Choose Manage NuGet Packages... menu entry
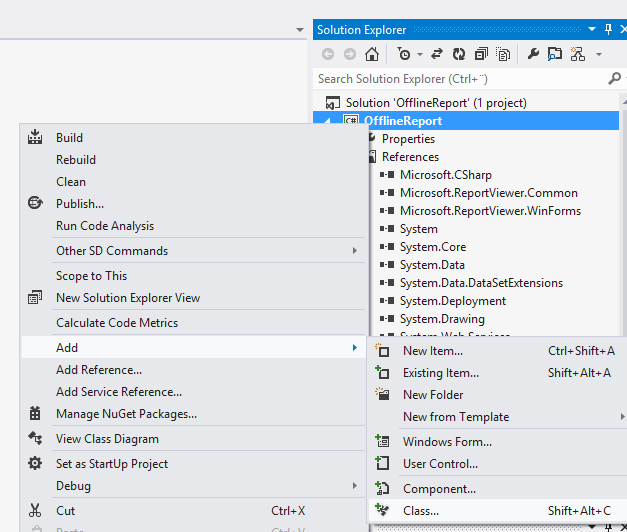The height and width of the screenshot is (532, 627). tap(126, 414)
